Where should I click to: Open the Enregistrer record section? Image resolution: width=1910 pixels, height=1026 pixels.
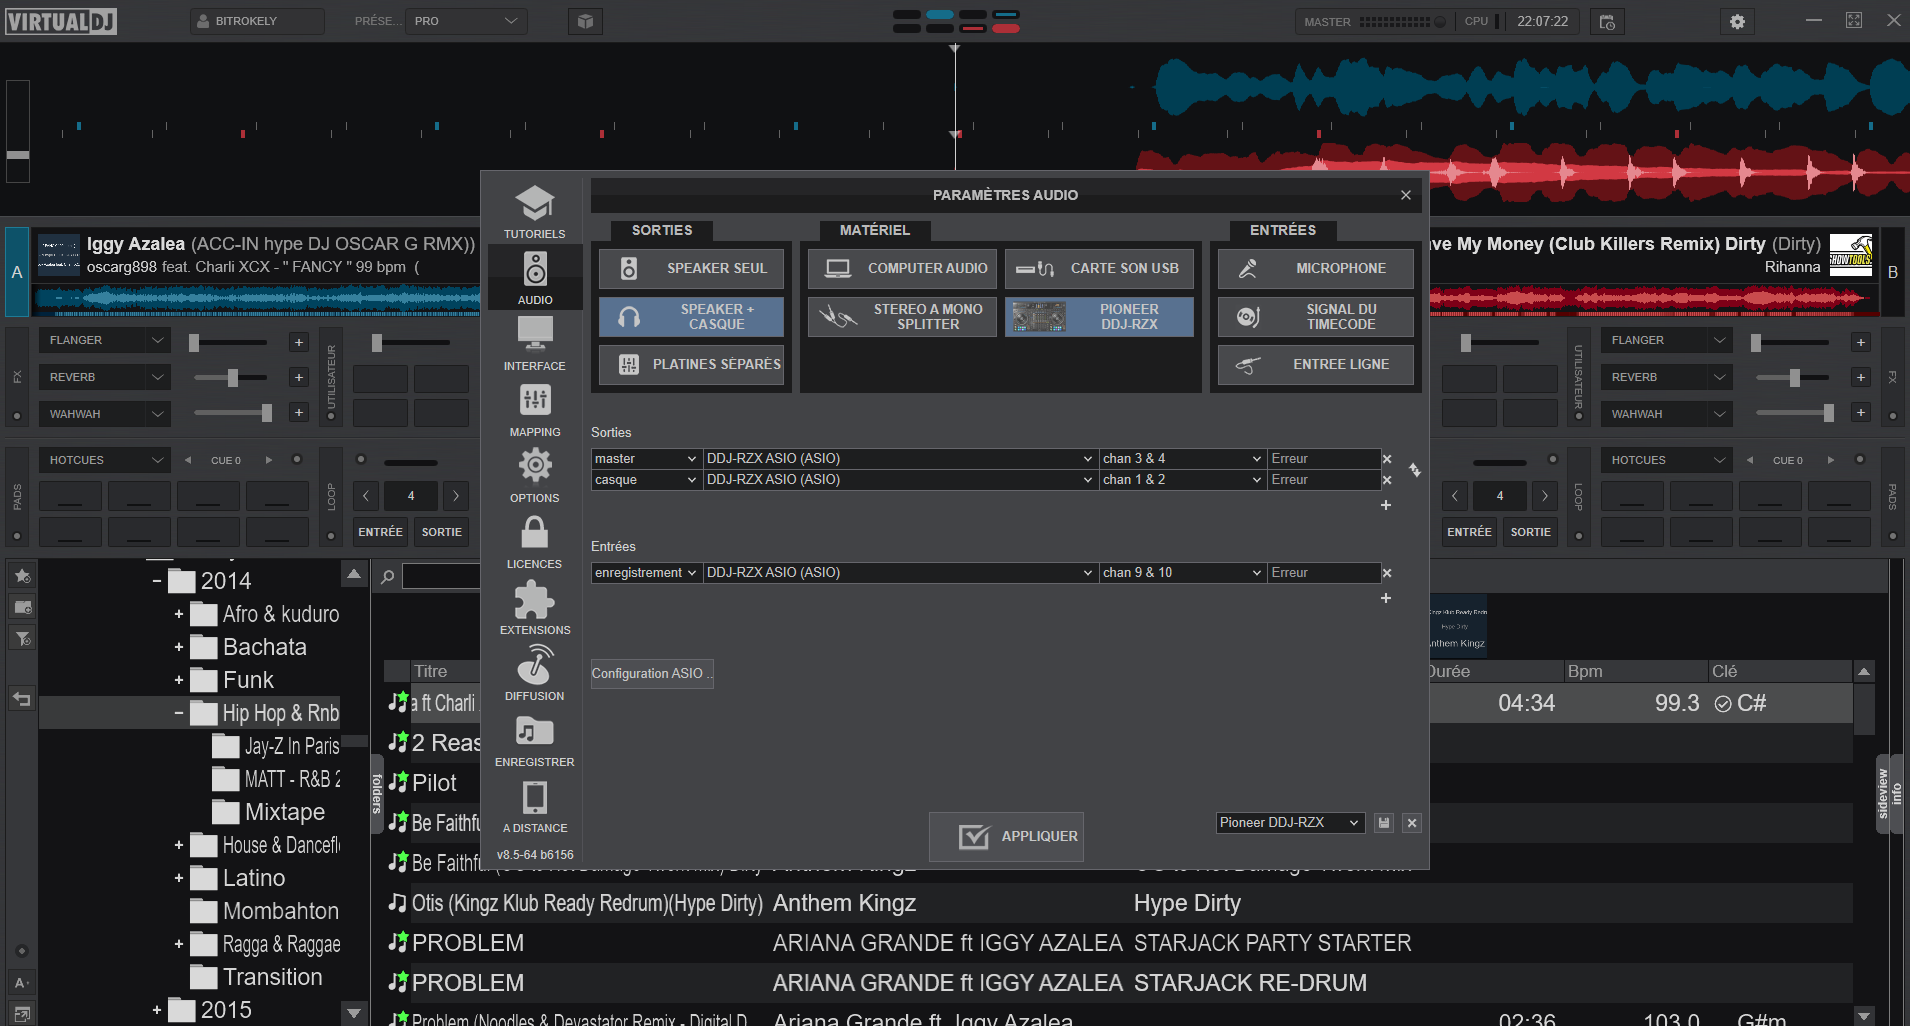[x=535, y=740]
